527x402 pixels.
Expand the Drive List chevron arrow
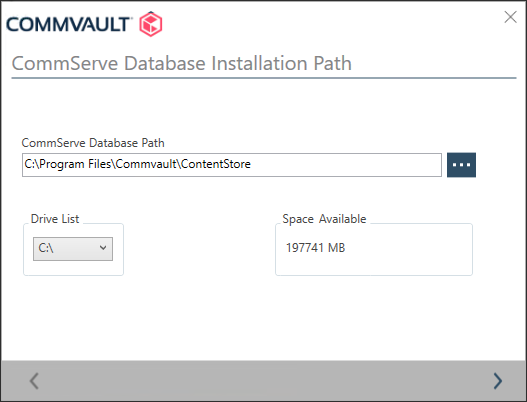[103, 248]
